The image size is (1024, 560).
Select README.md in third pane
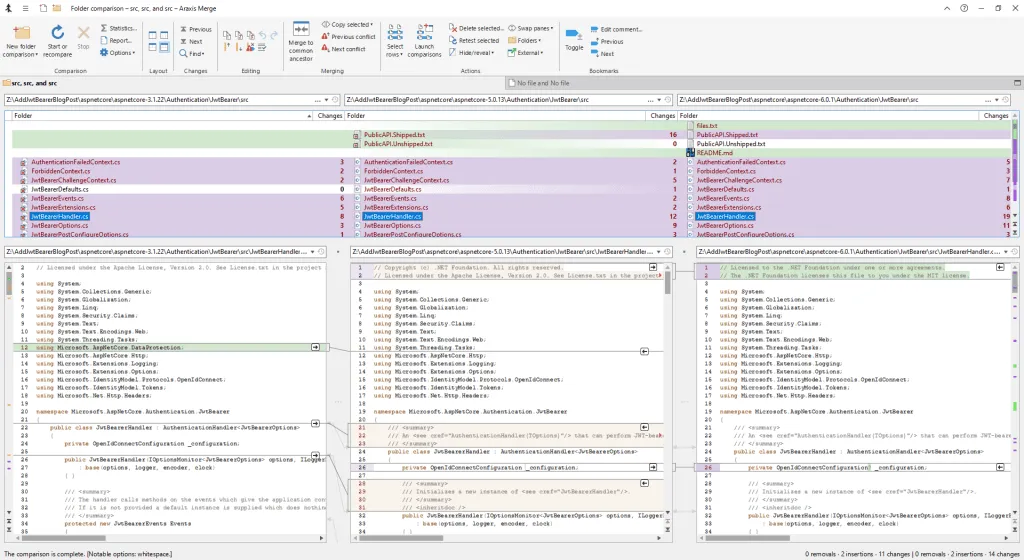coord(714,153)
